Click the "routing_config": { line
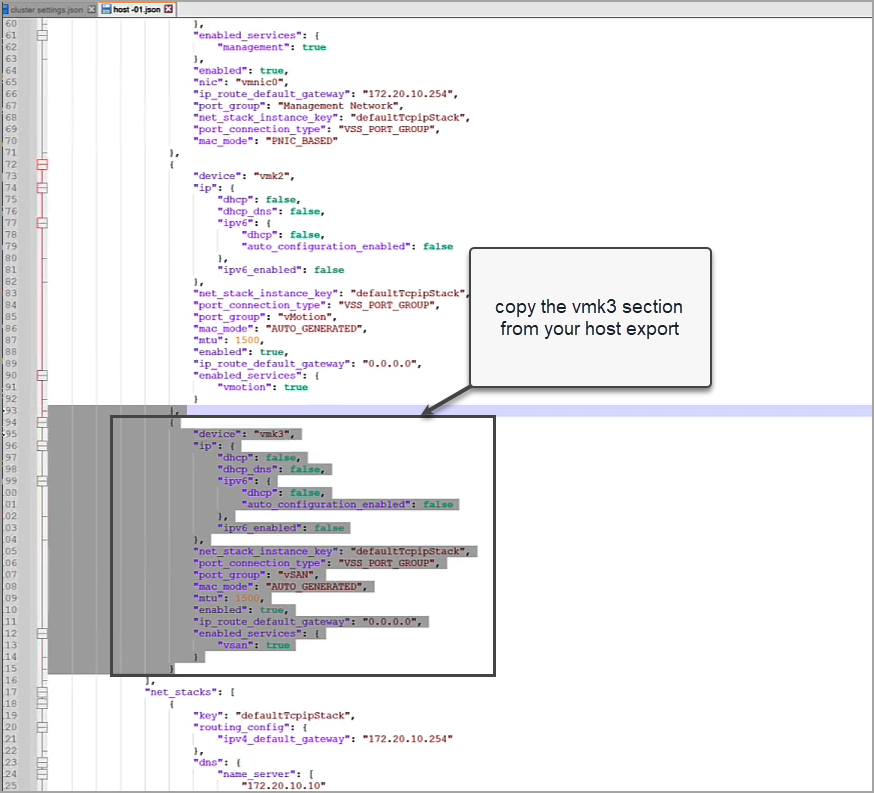874x793 pixels. (250, 727)
